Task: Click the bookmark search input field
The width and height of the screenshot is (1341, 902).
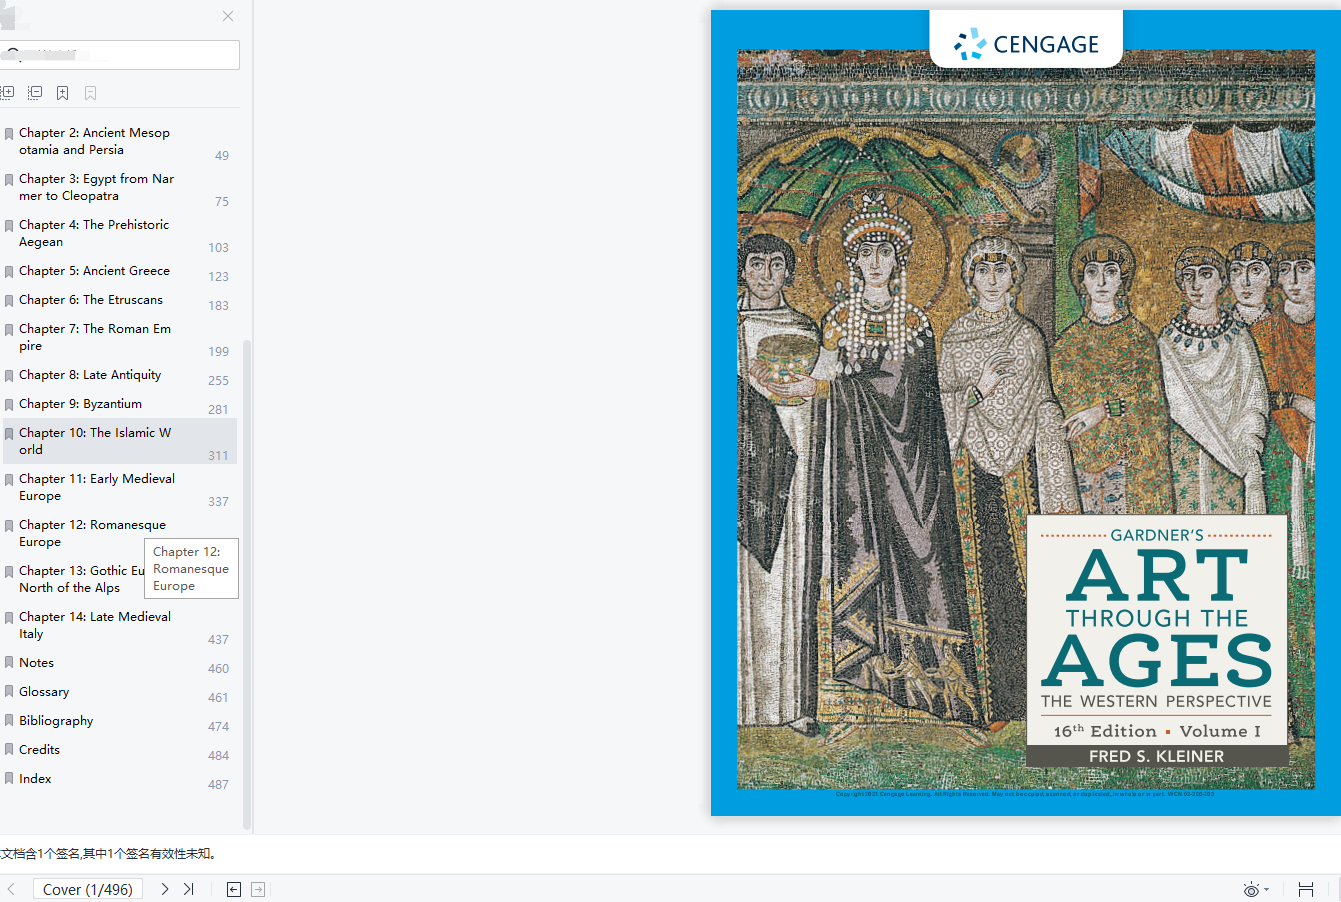Action: point(120,55)
